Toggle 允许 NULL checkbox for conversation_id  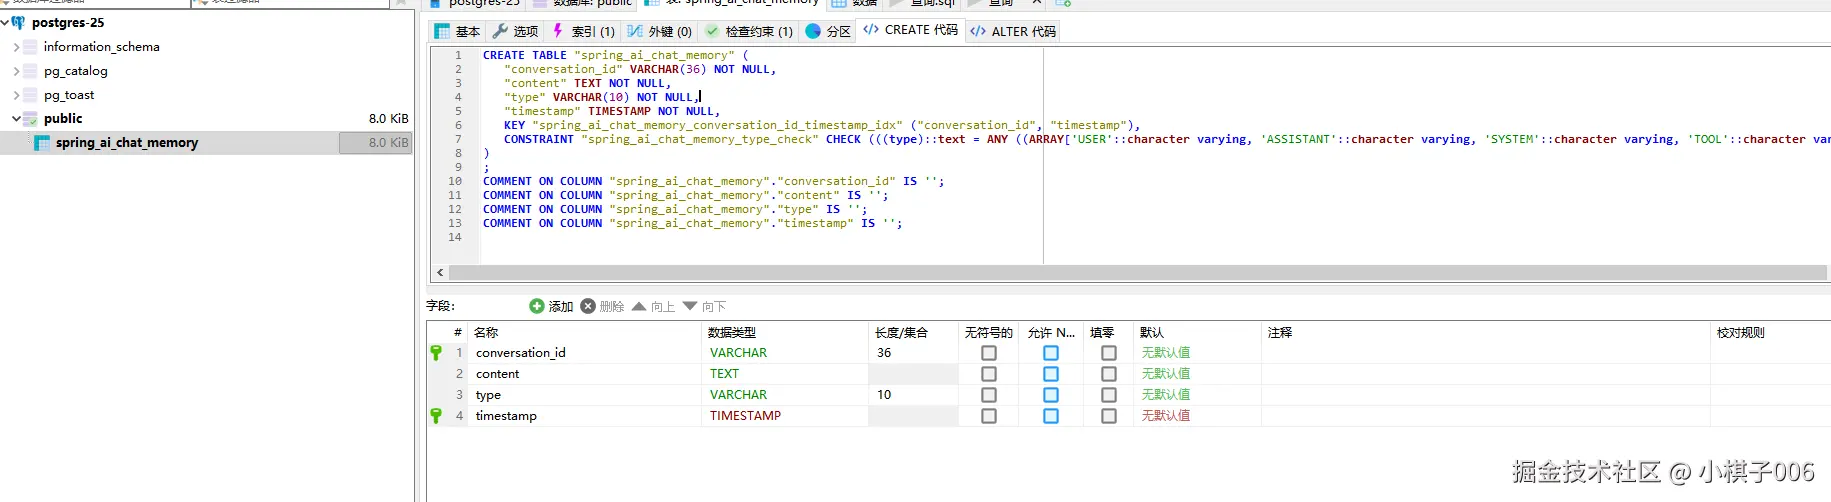pos(1051,353)
